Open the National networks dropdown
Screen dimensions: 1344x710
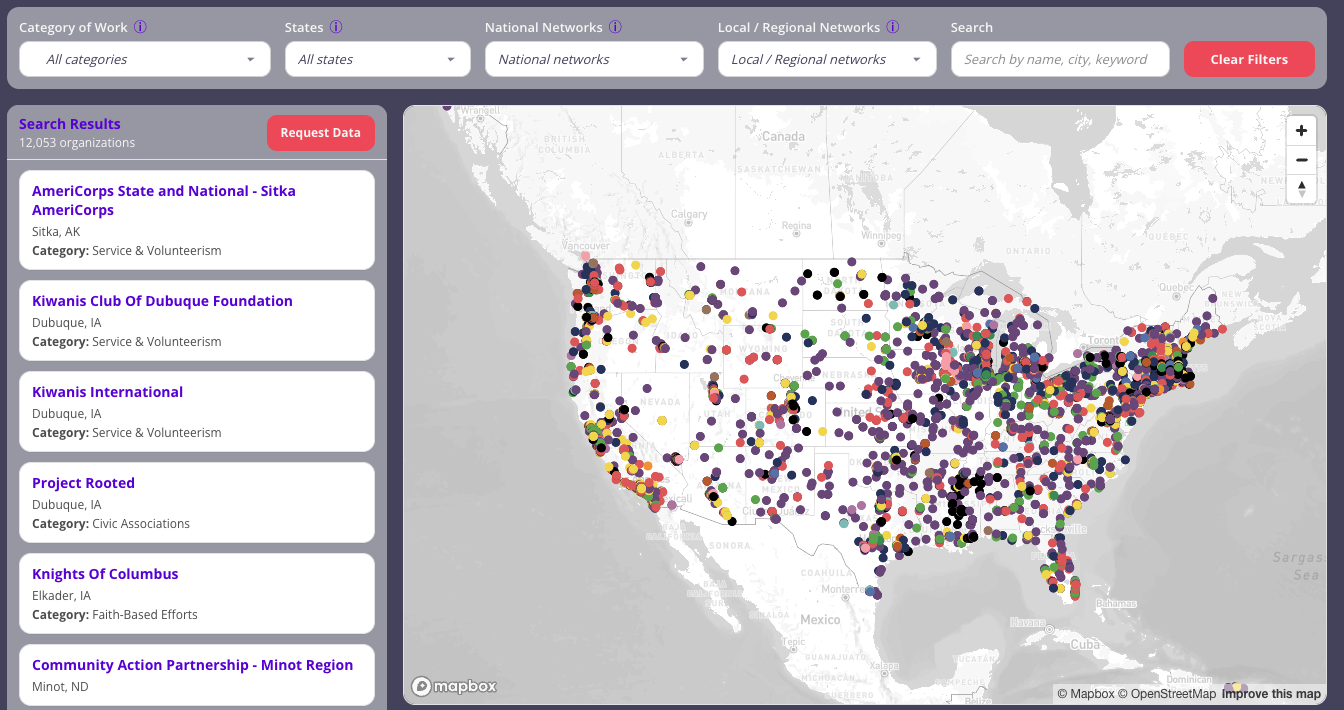[x=593, y=59]
